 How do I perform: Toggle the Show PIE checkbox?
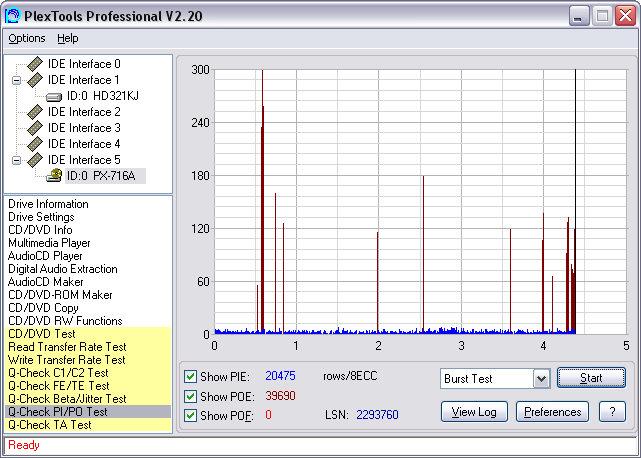pyautogui.click(x=190, y=376)
